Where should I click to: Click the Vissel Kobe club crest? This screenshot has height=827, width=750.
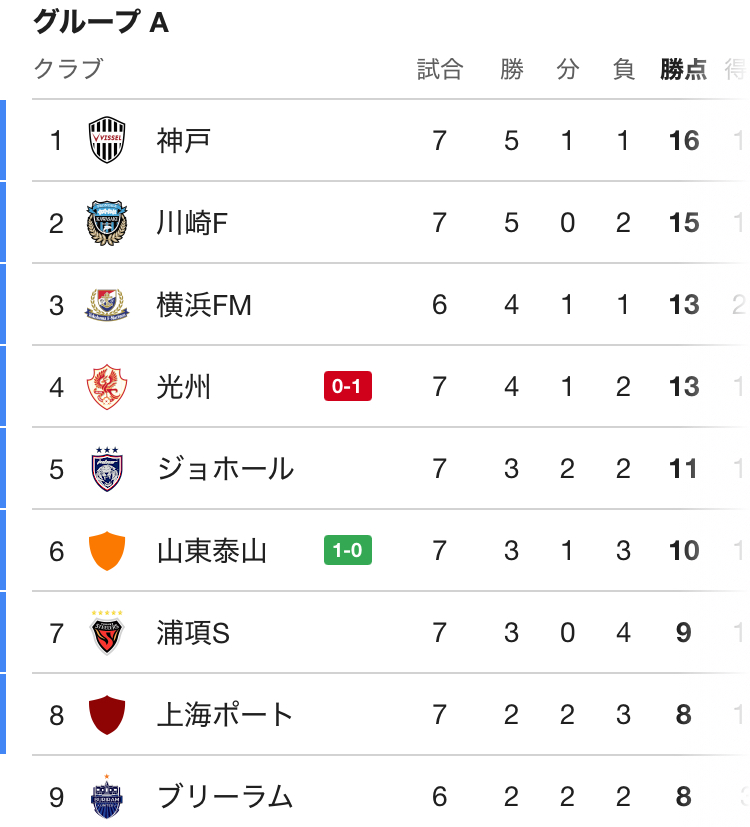click(106, 140)
